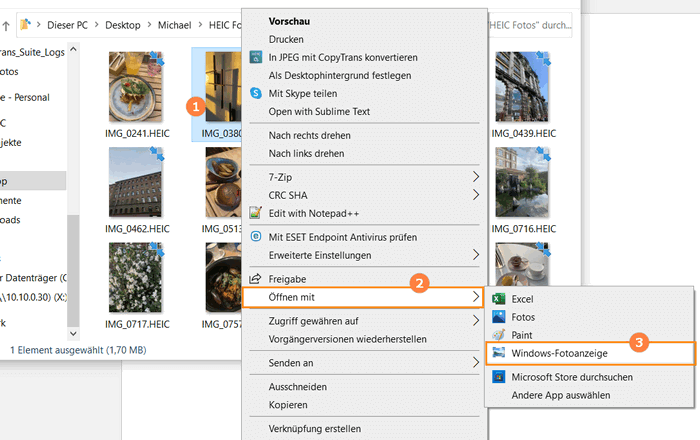This screenshot has height=440, width=700.
Task: Select Nach links drehen
Action: pyautogui.click(x=306, y=154)
